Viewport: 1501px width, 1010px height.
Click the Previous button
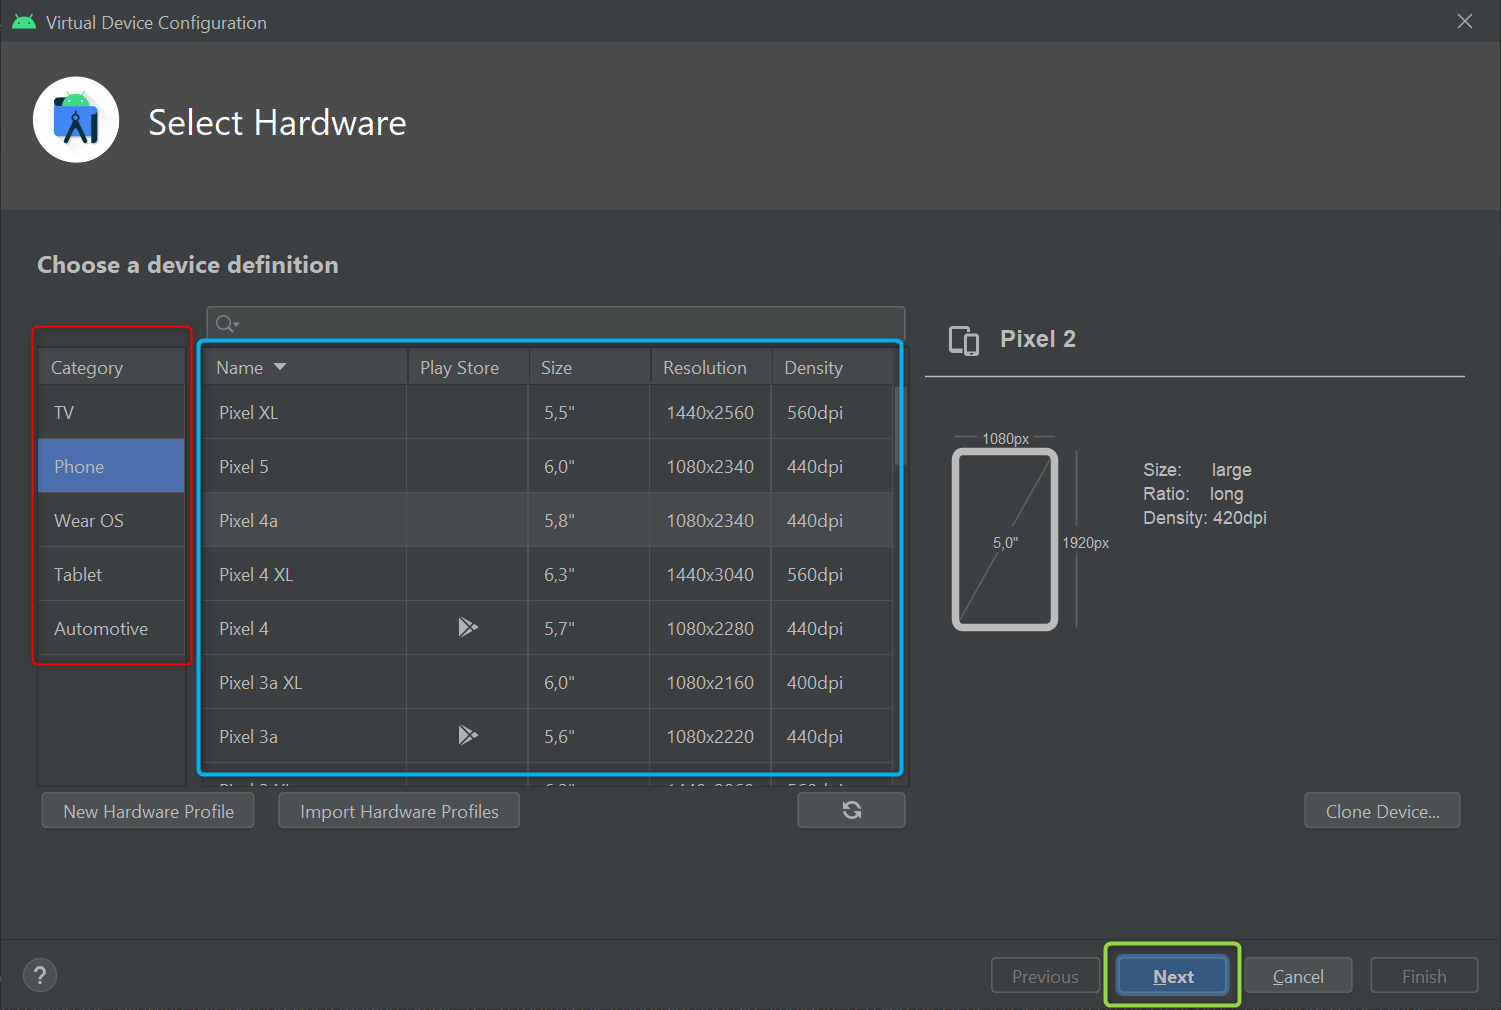(x=1045, y=976)
